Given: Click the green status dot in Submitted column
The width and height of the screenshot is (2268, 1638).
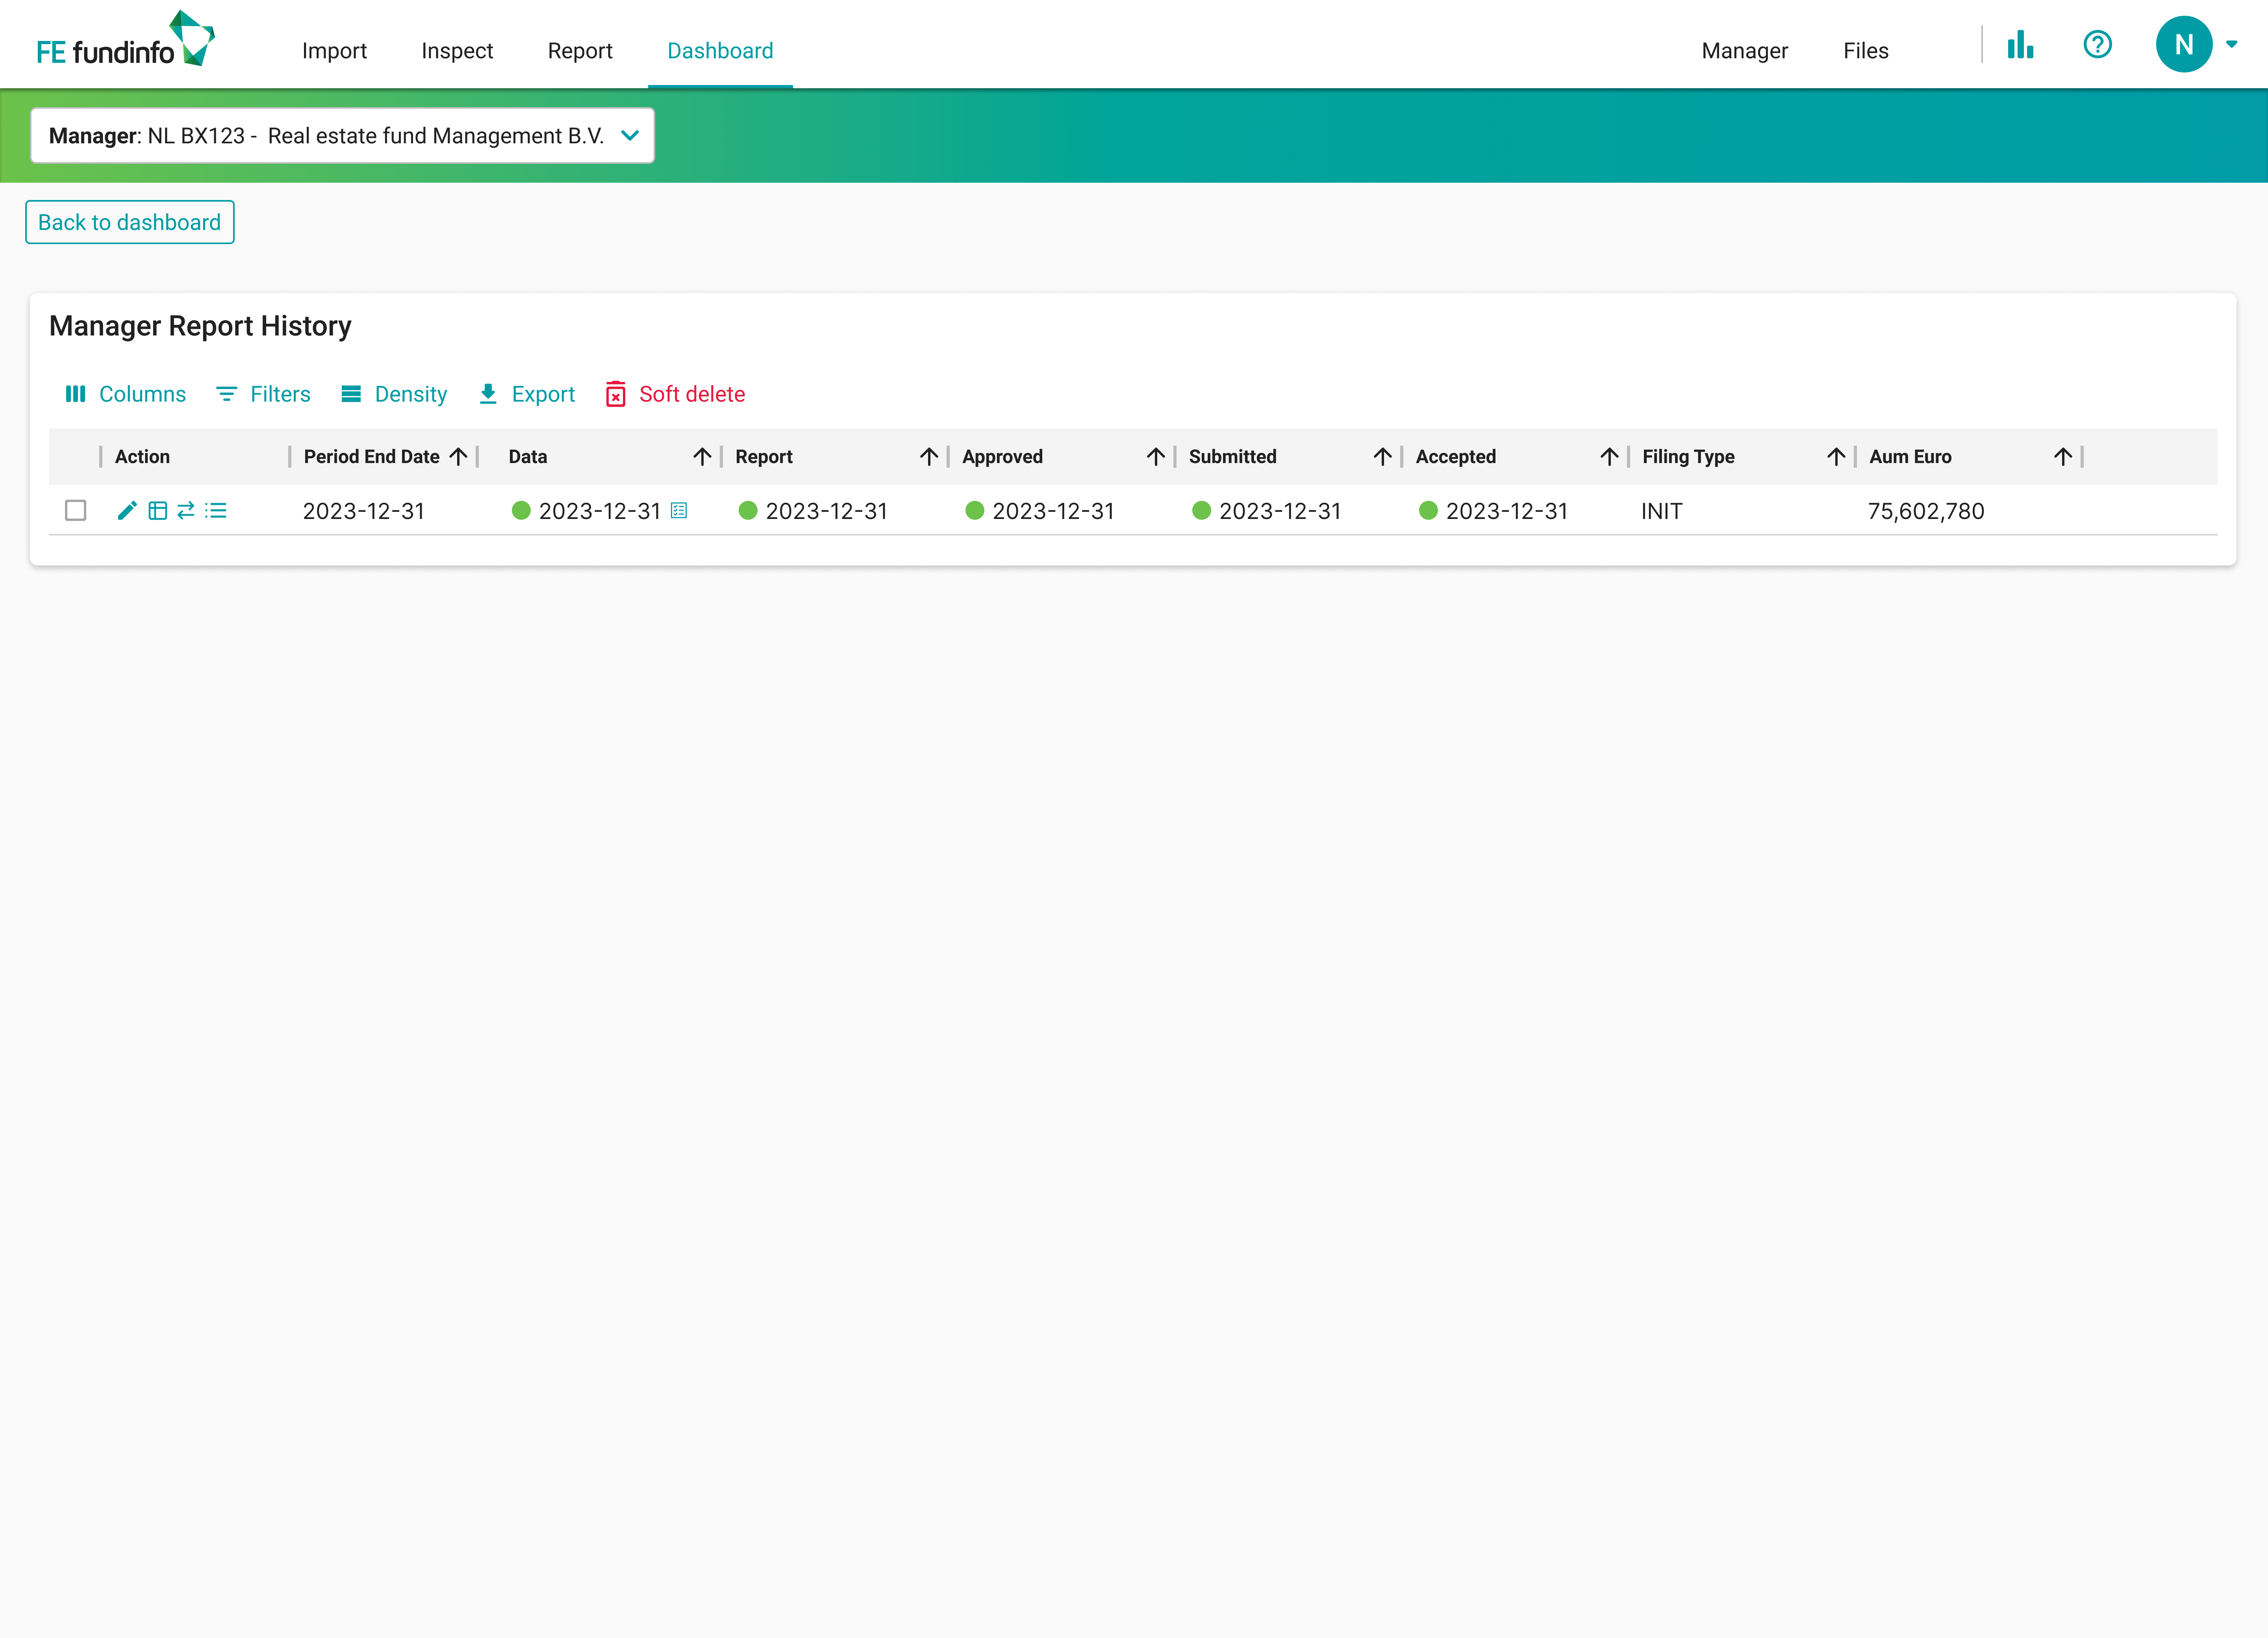Looking at the screenshot, I should (1202, 511).
